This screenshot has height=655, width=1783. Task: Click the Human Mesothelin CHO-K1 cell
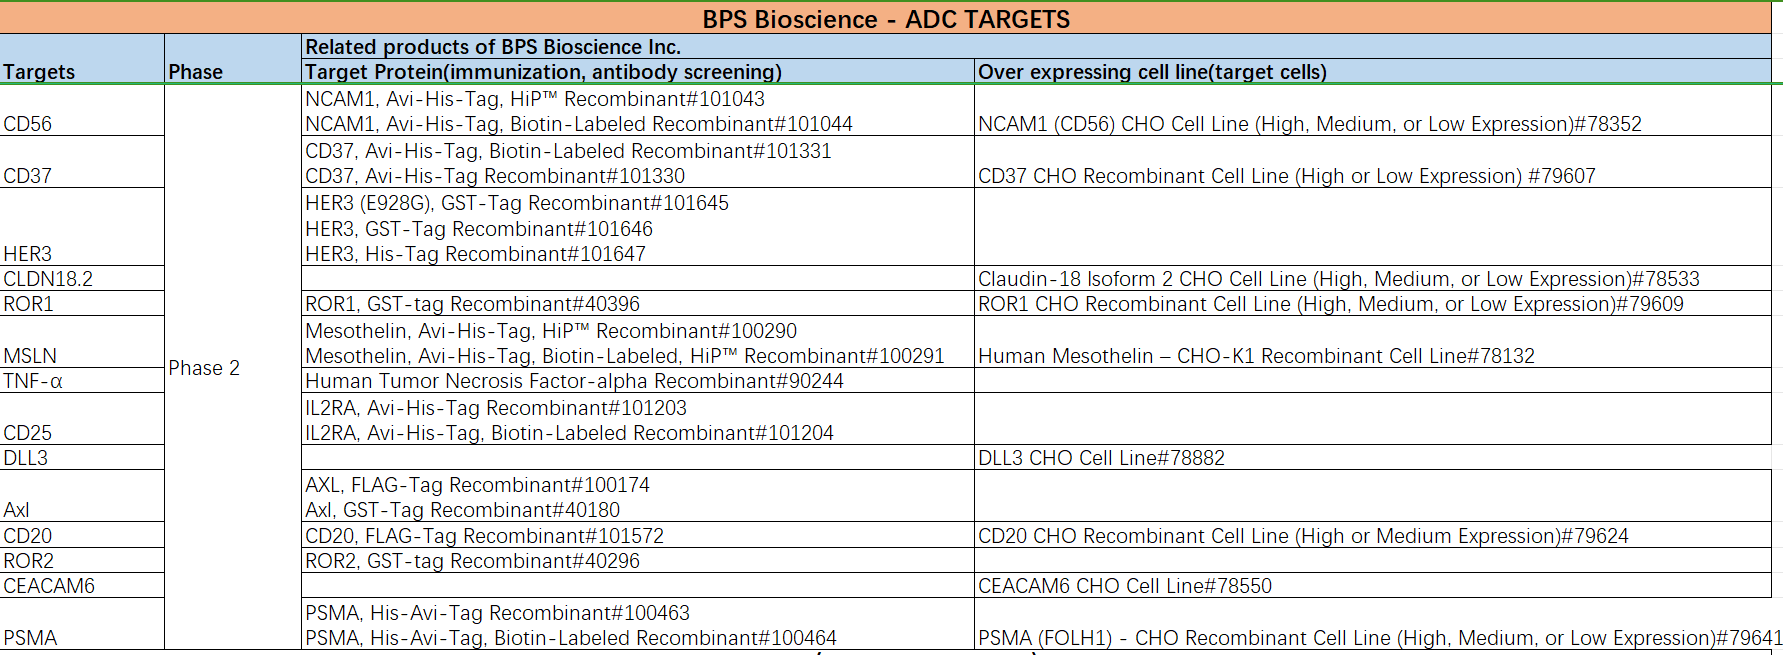[1256, 356]
